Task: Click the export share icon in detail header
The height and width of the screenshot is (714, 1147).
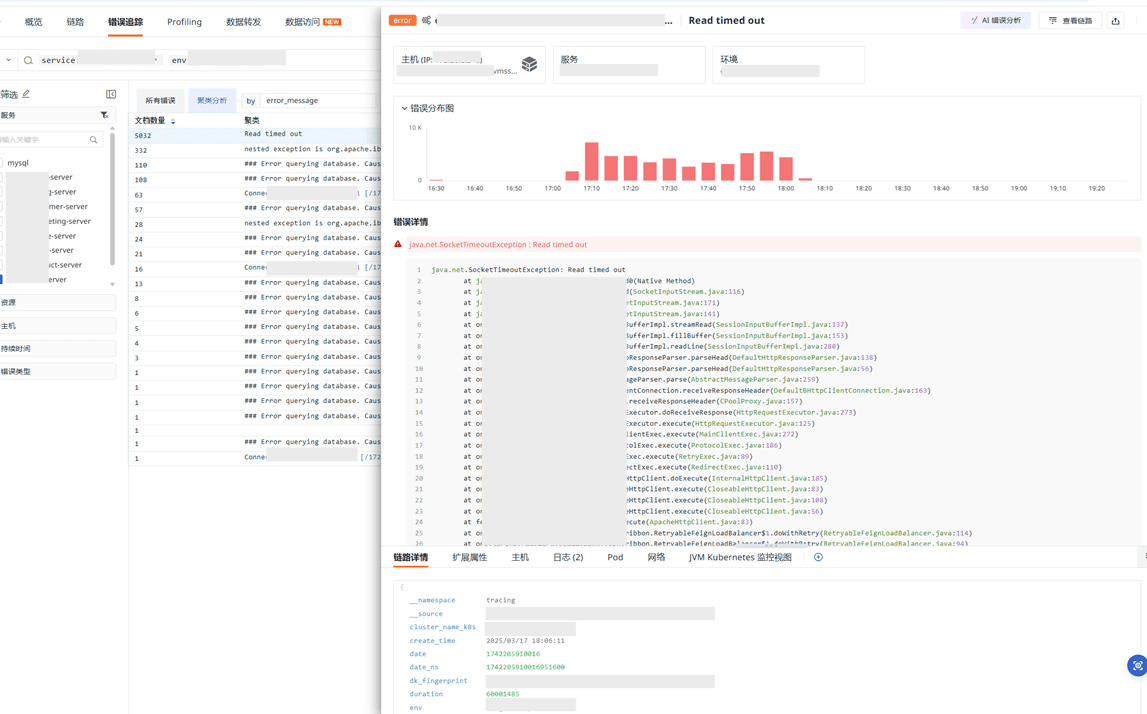Action: 1115,21
